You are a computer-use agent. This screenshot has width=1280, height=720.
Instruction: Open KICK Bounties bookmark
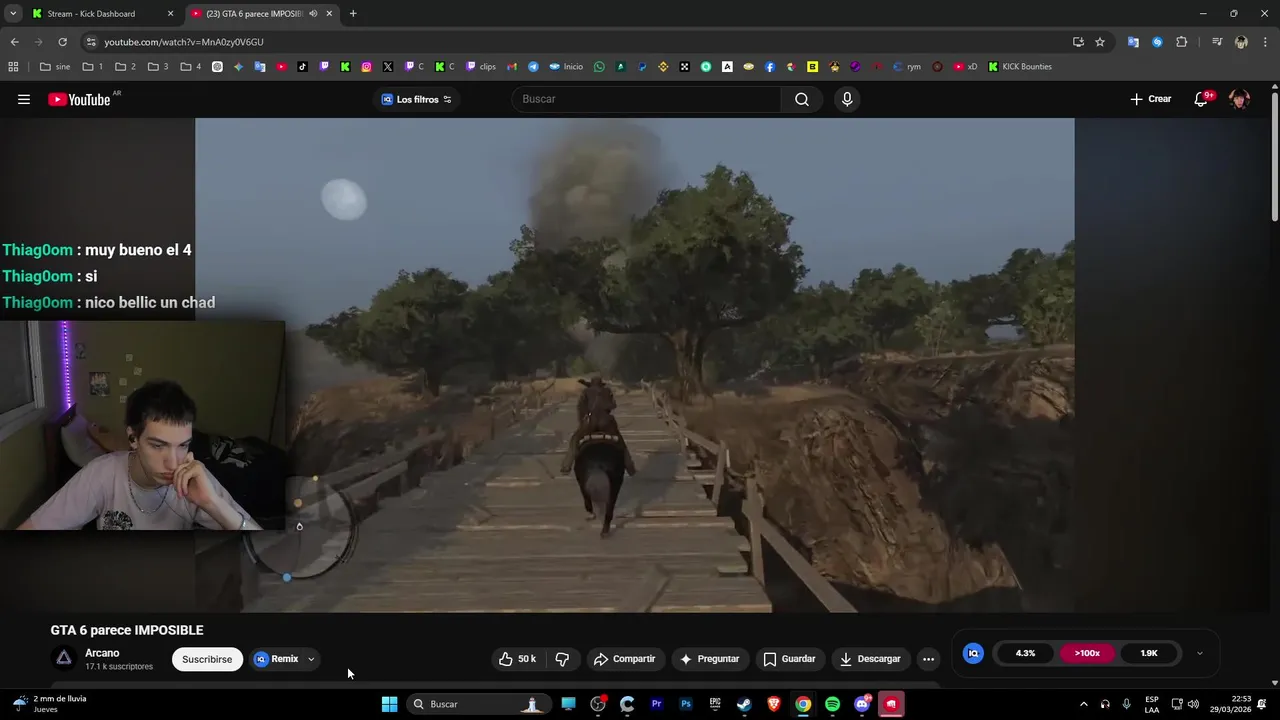[x=1019, y=67]
